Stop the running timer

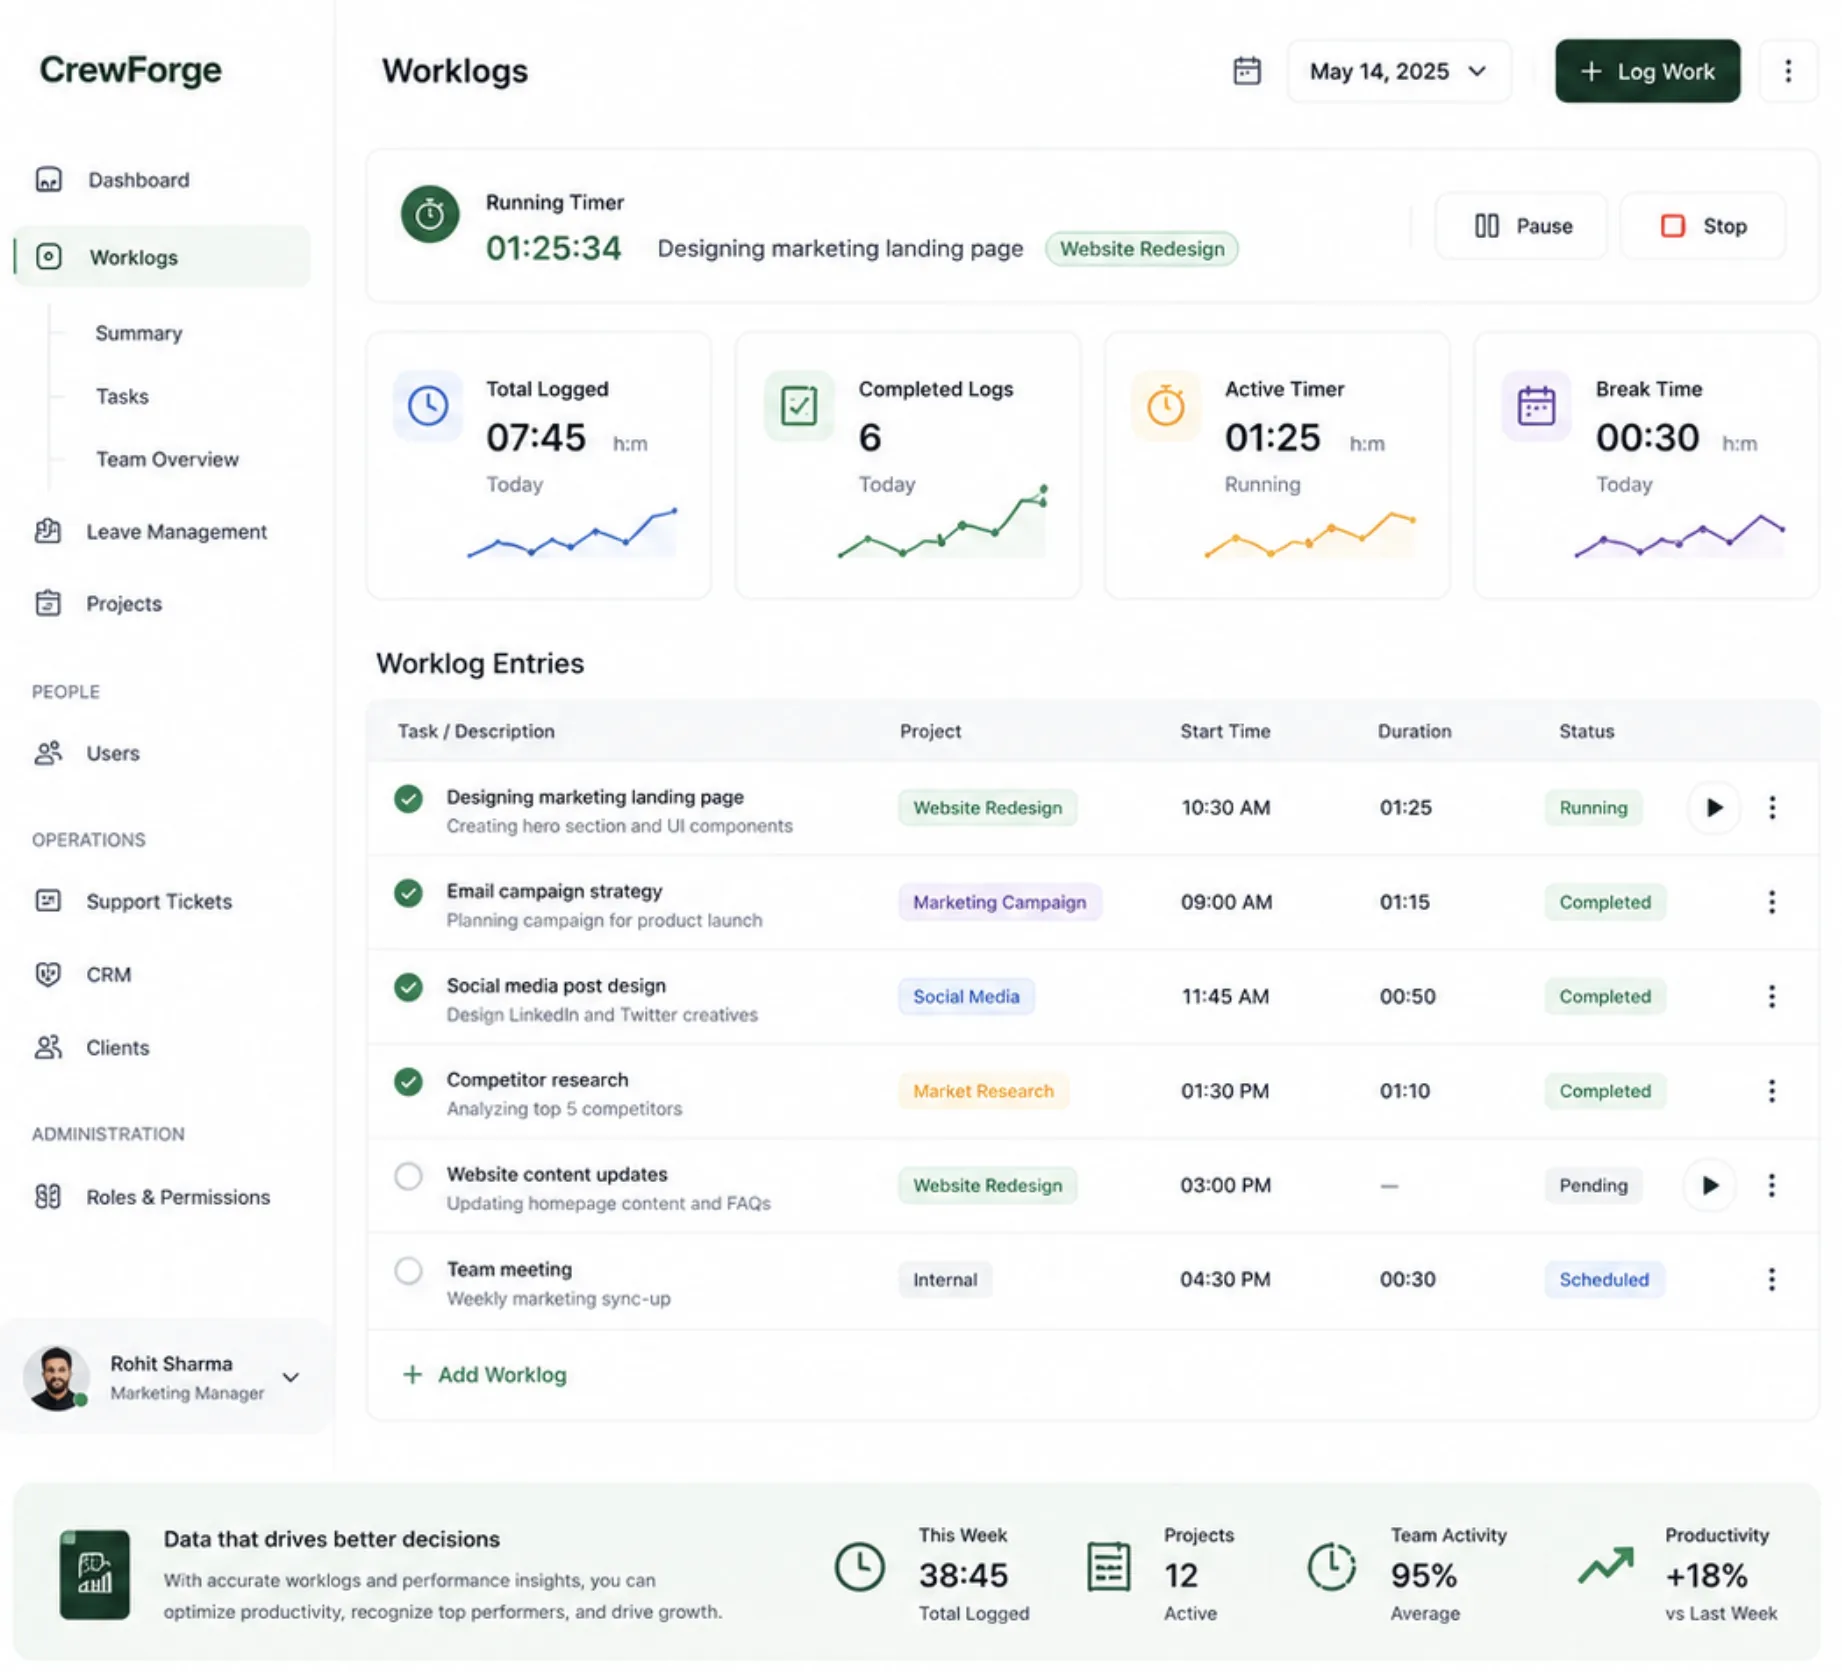click(1702, 226)
